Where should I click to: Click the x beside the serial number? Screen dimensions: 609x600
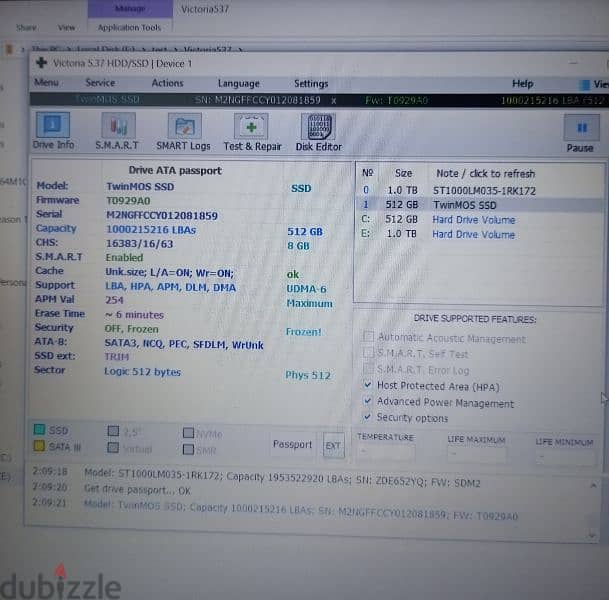(x=334, y=101)
